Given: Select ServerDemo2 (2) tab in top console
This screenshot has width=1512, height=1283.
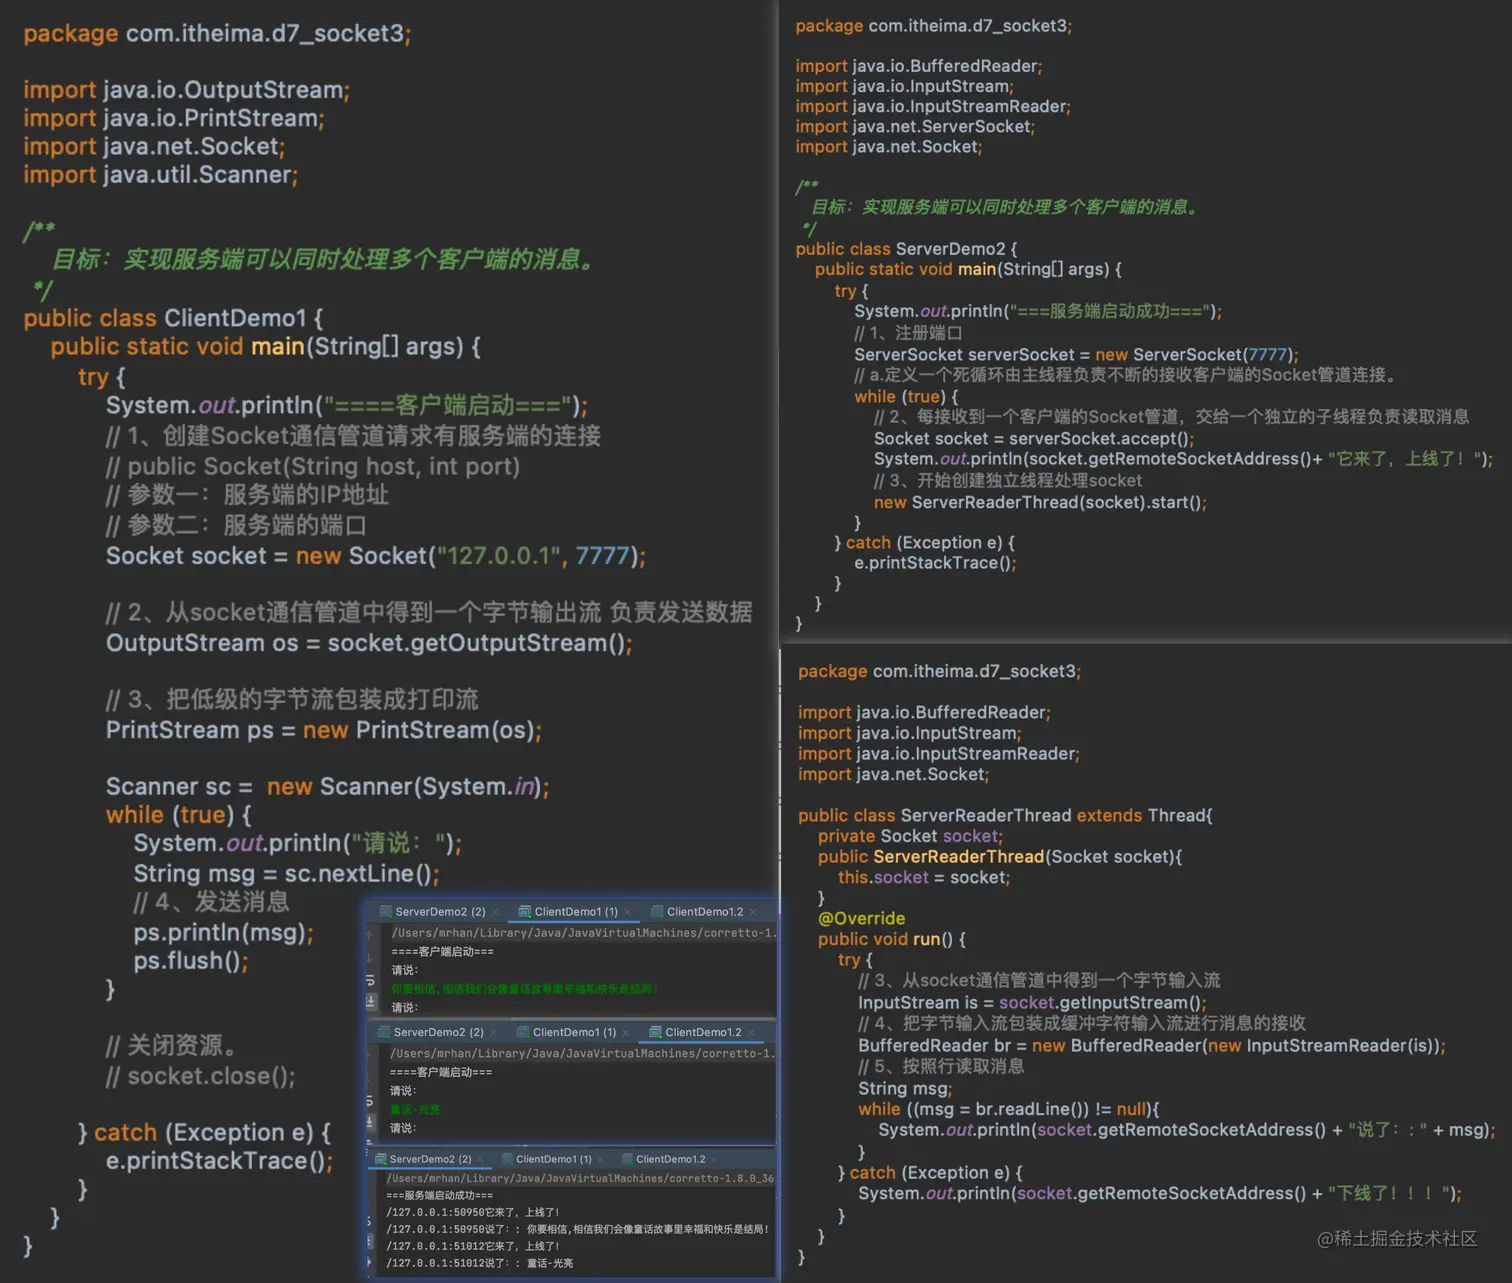Looking at the screenshot, I should coord(440,912).
